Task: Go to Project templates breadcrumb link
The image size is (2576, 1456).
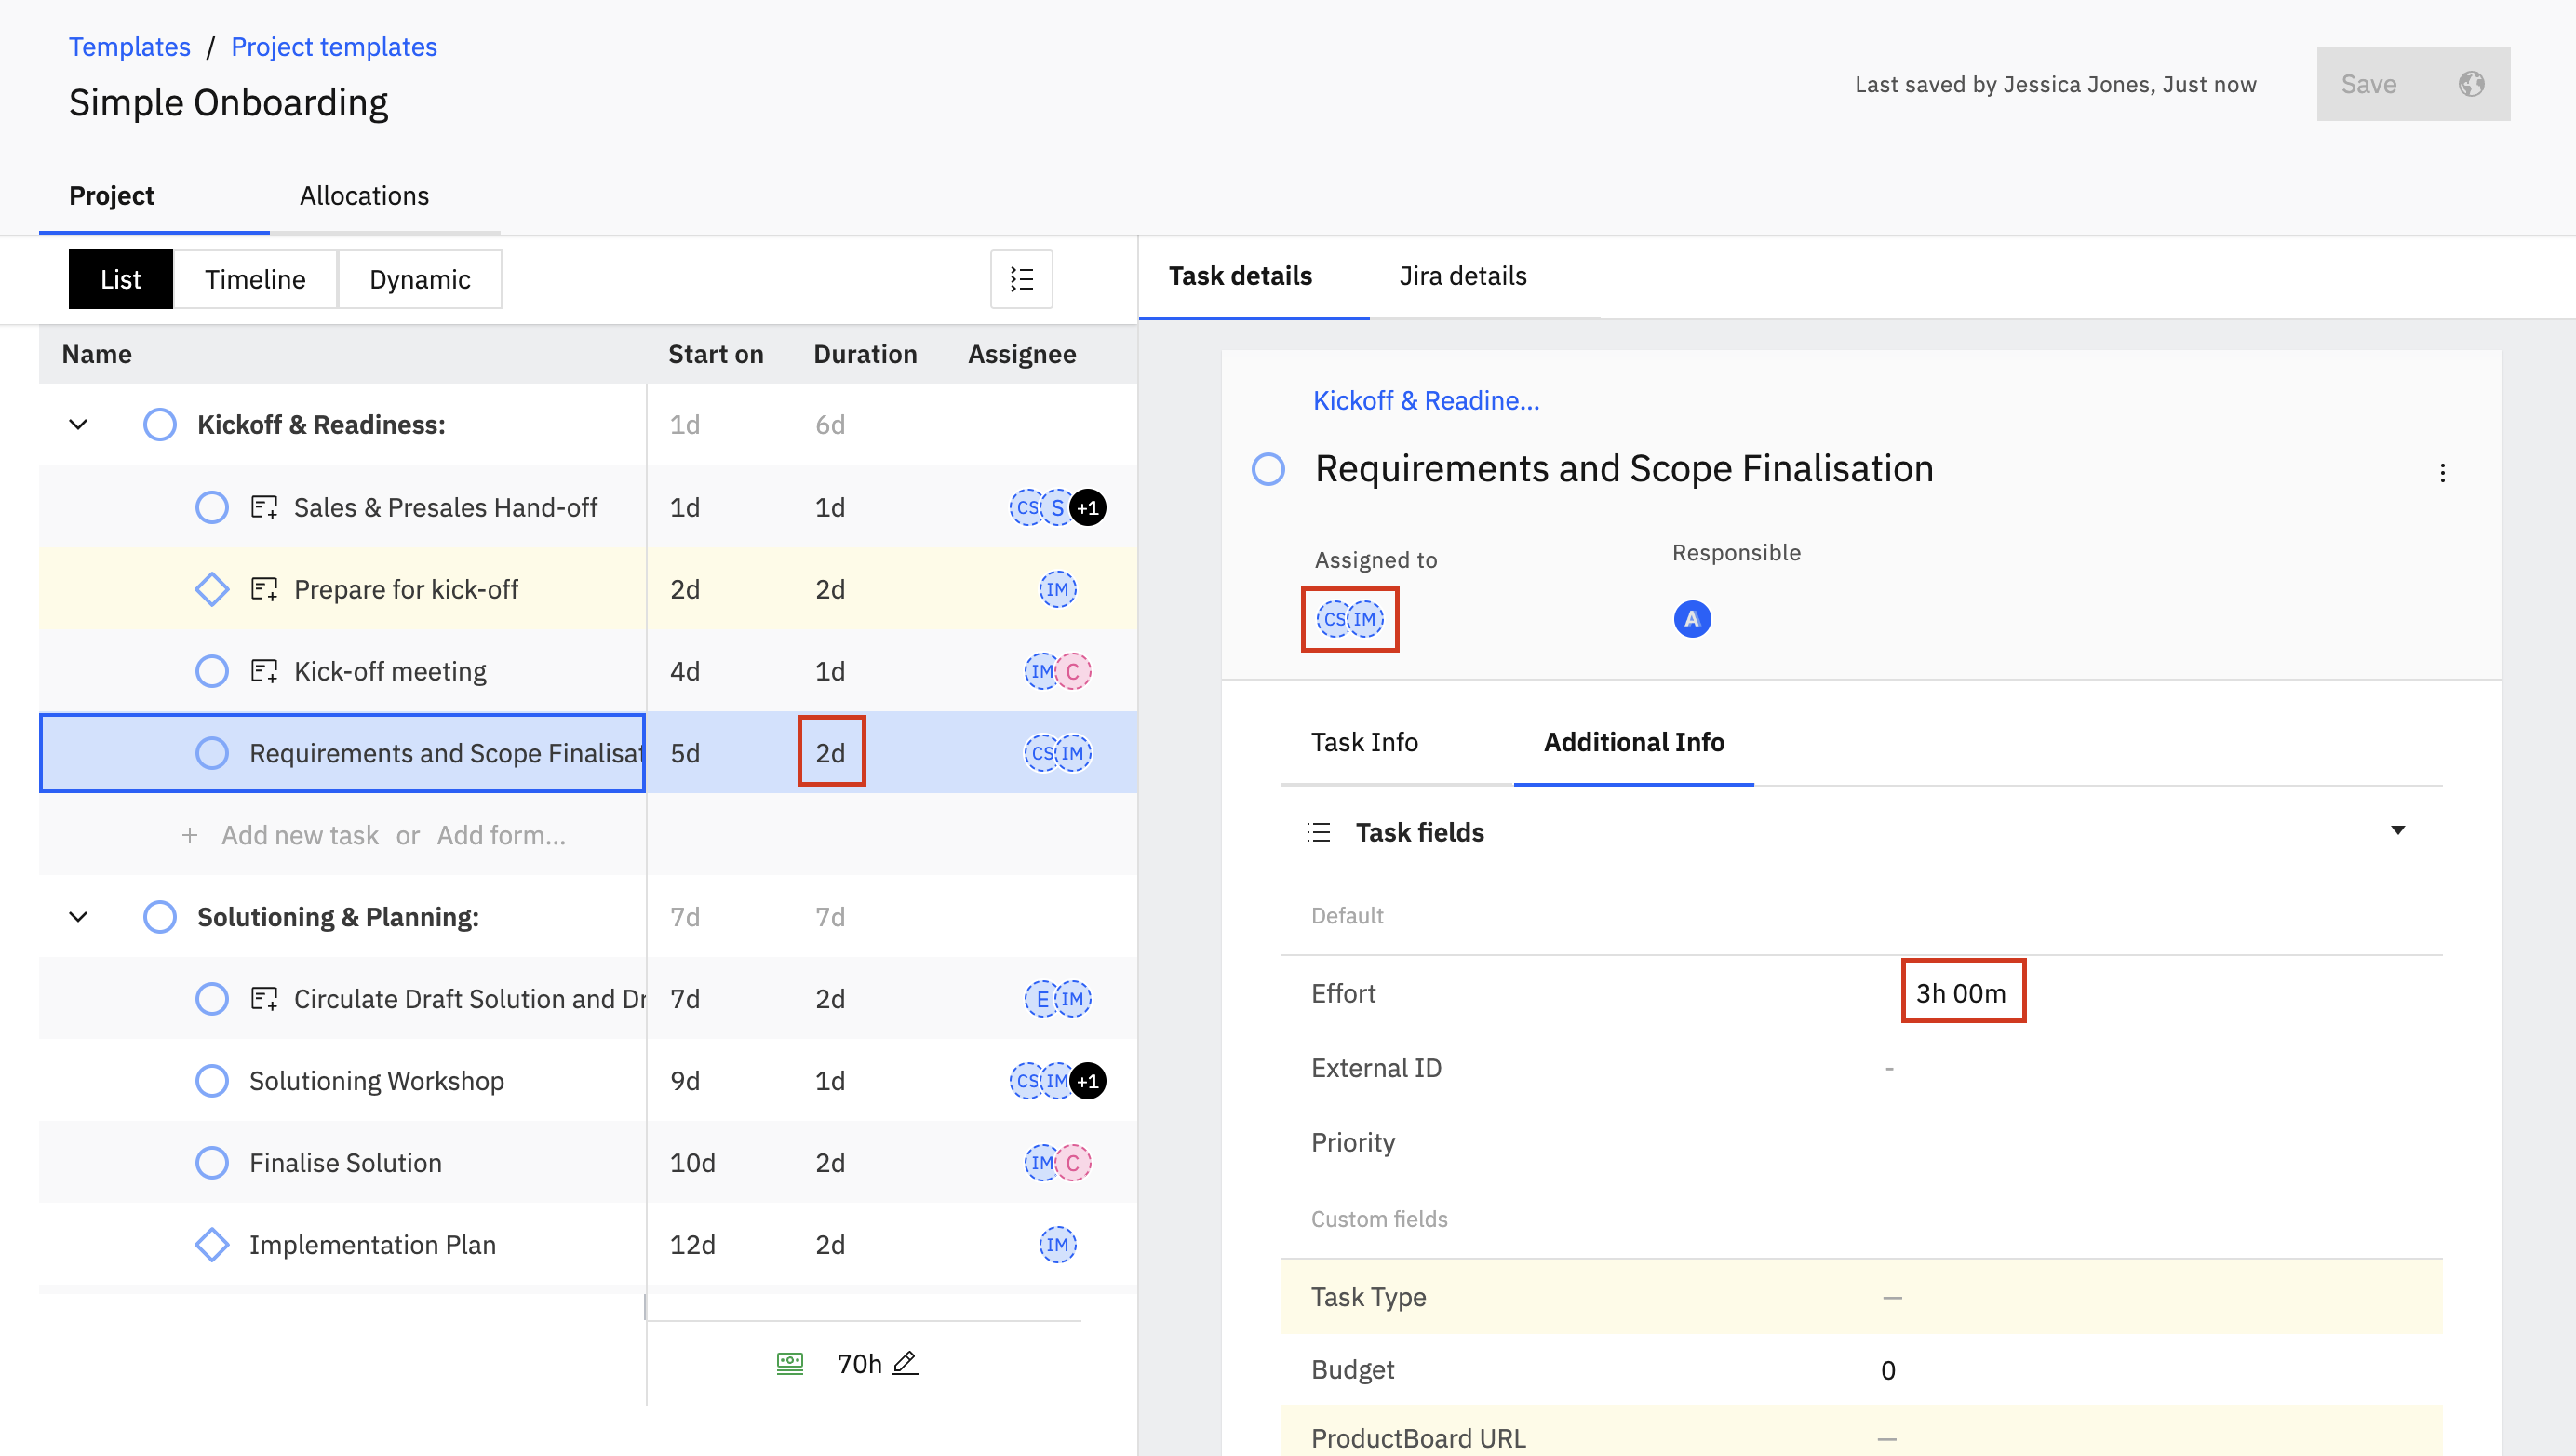Action: point(333,47)
